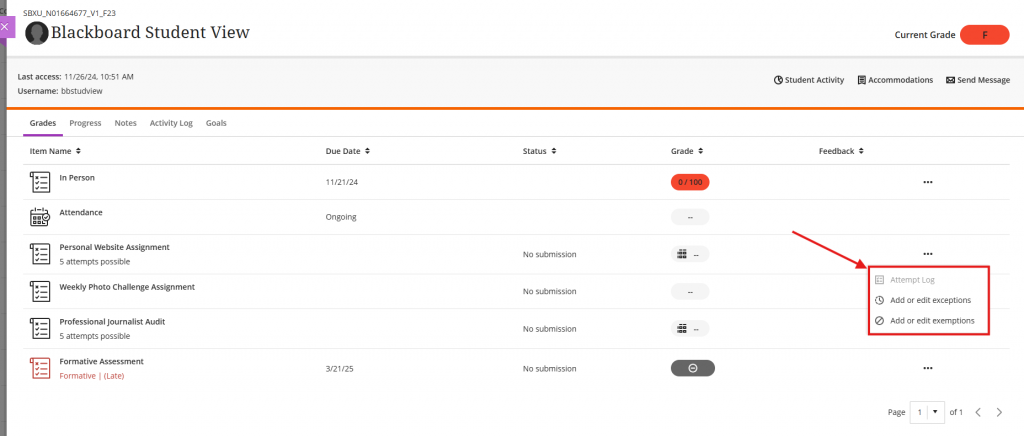Open Weekly Photo Challenge Assignment

click(x=127, y=287)
